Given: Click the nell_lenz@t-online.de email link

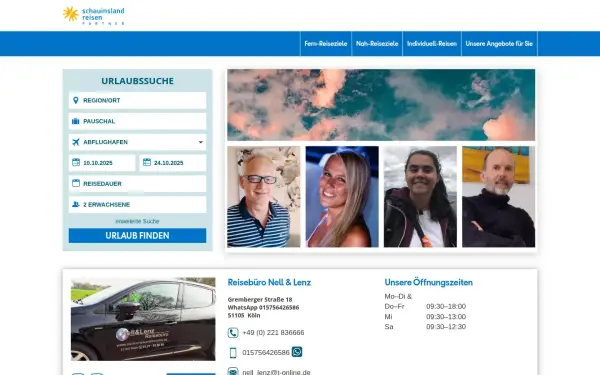Looking at the screenshot, I should [x=276, y=372].
